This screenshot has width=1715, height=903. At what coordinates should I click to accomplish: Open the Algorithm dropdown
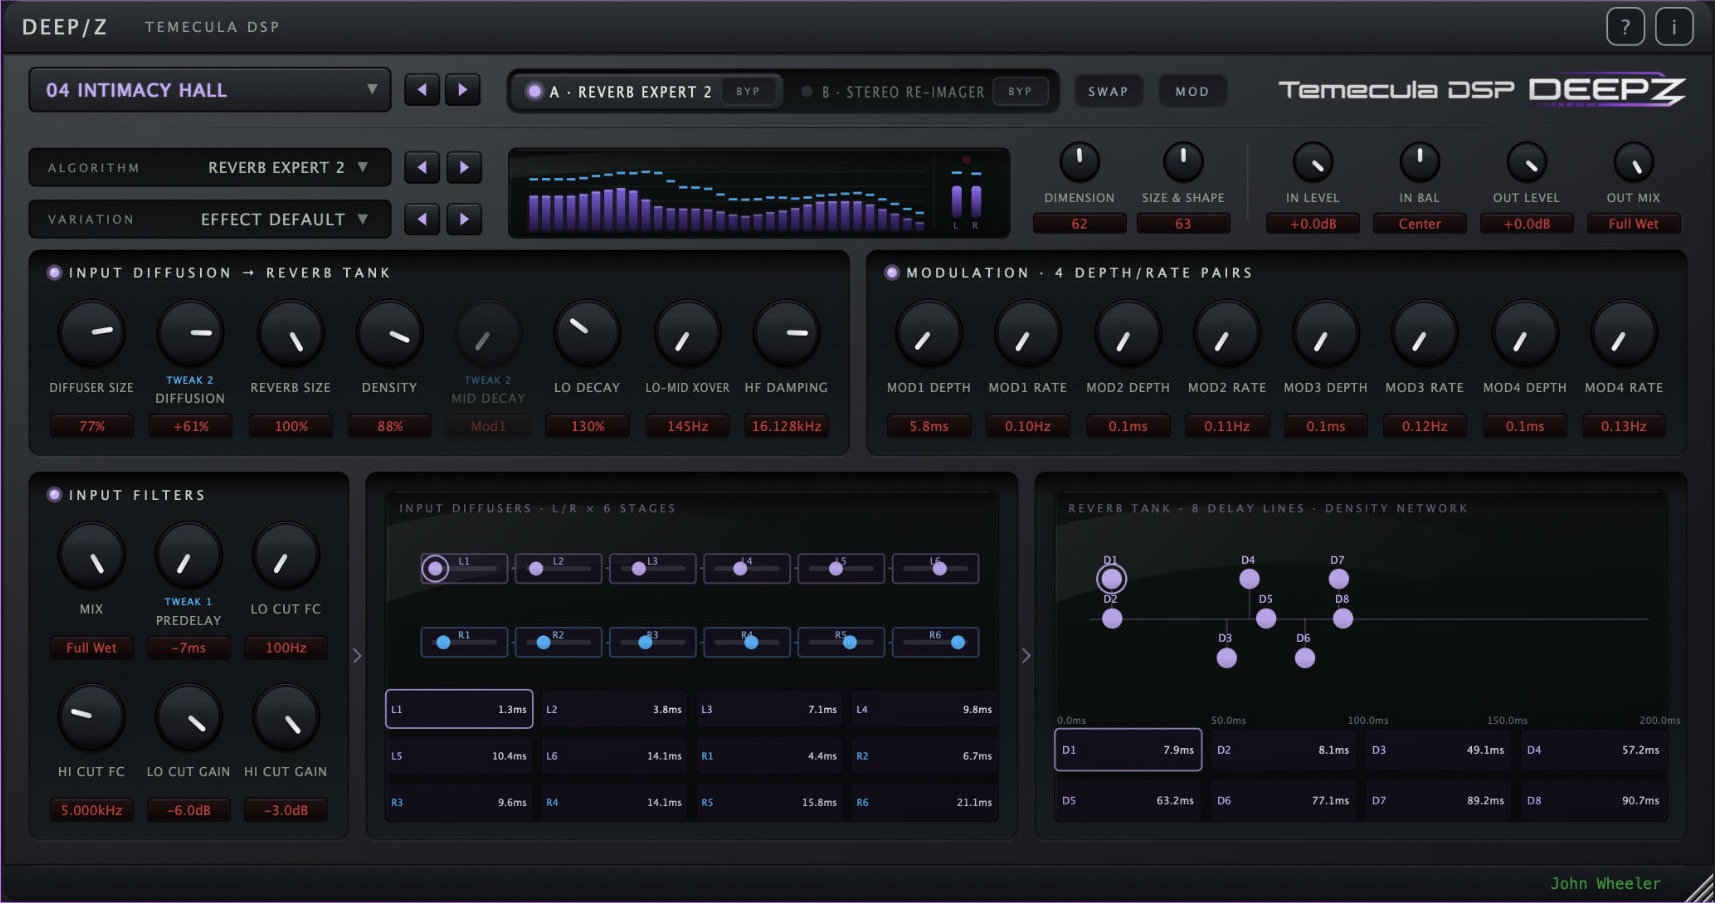[x=210, y=167]
